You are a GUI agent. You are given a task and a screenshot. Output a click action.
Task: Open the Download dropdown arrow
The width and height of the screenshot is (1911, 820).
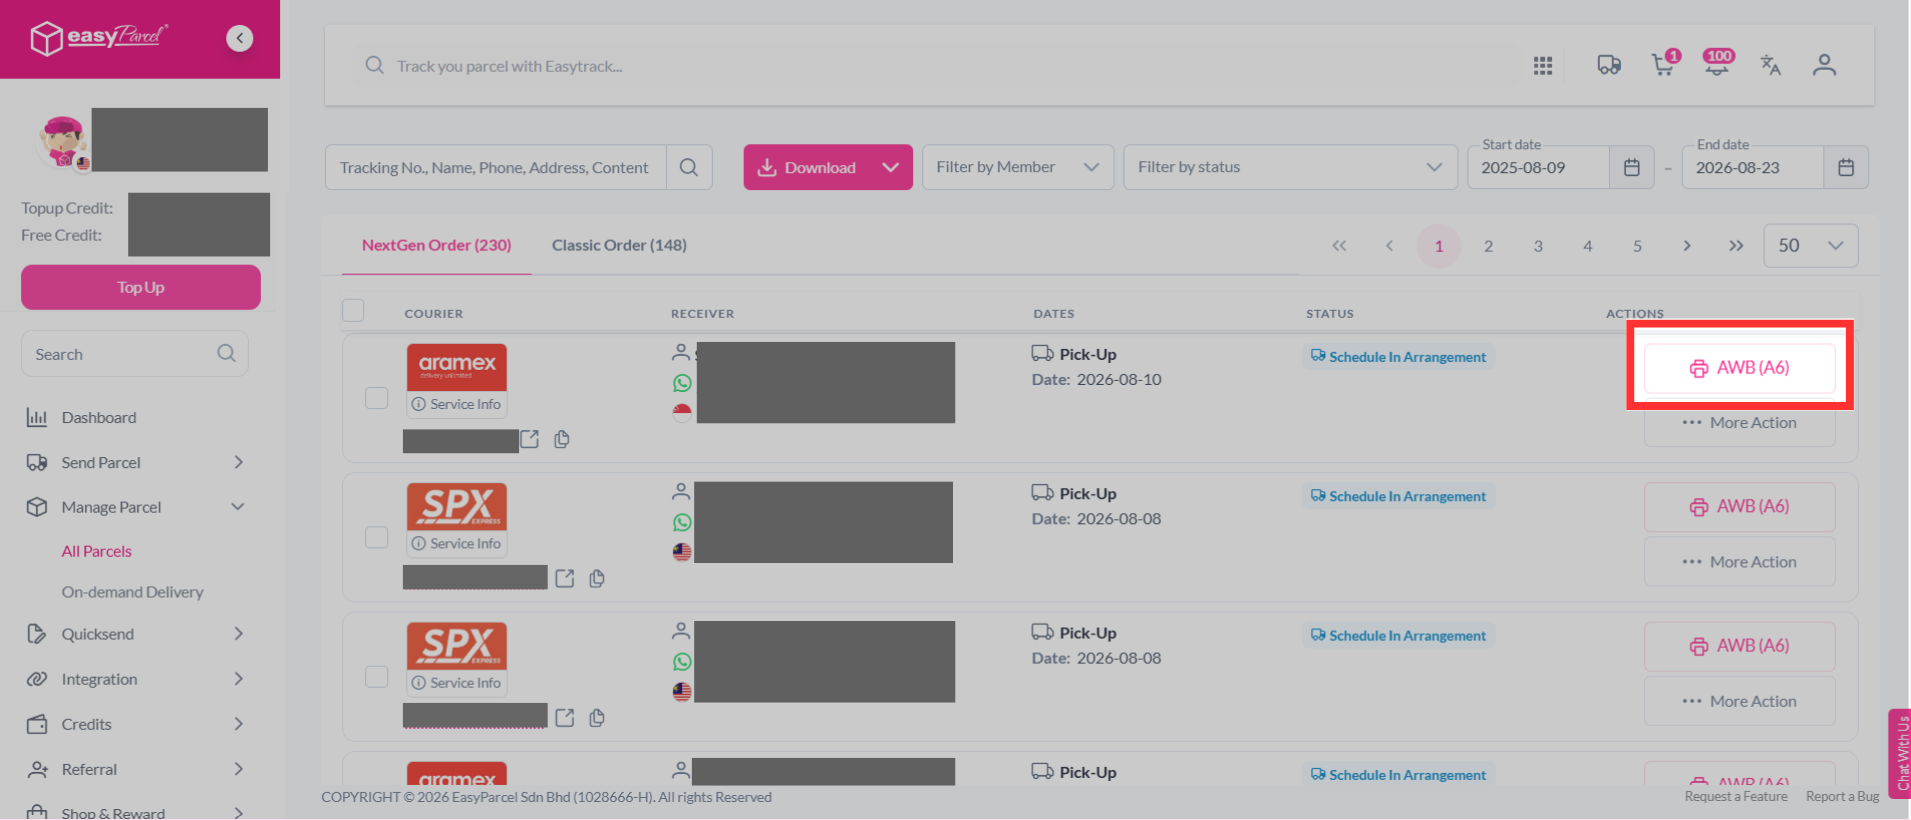click(891, 167)
